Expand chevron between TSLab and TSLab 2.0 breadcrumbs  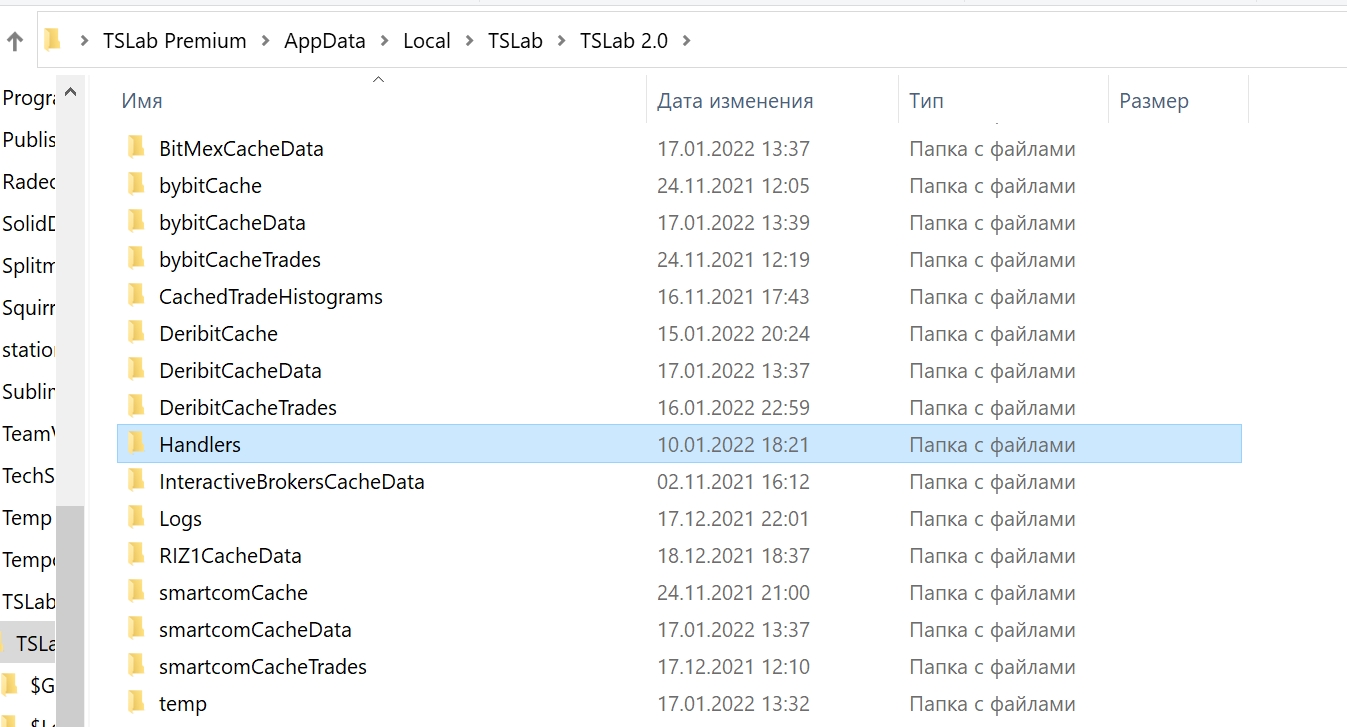[561, 41]
